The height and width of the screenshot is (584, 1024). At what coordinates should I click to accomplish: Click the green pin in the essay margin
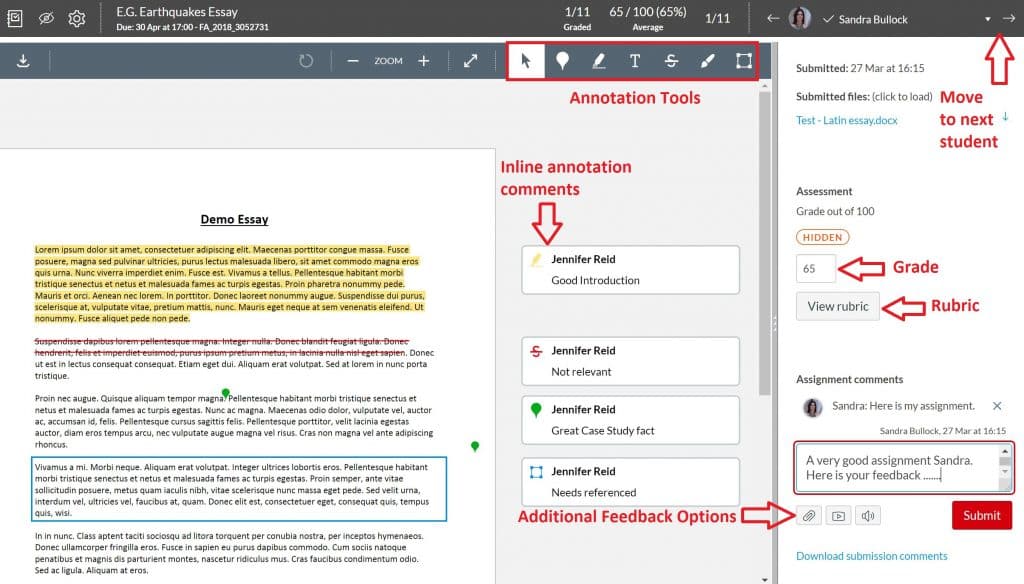coord(475,446)
